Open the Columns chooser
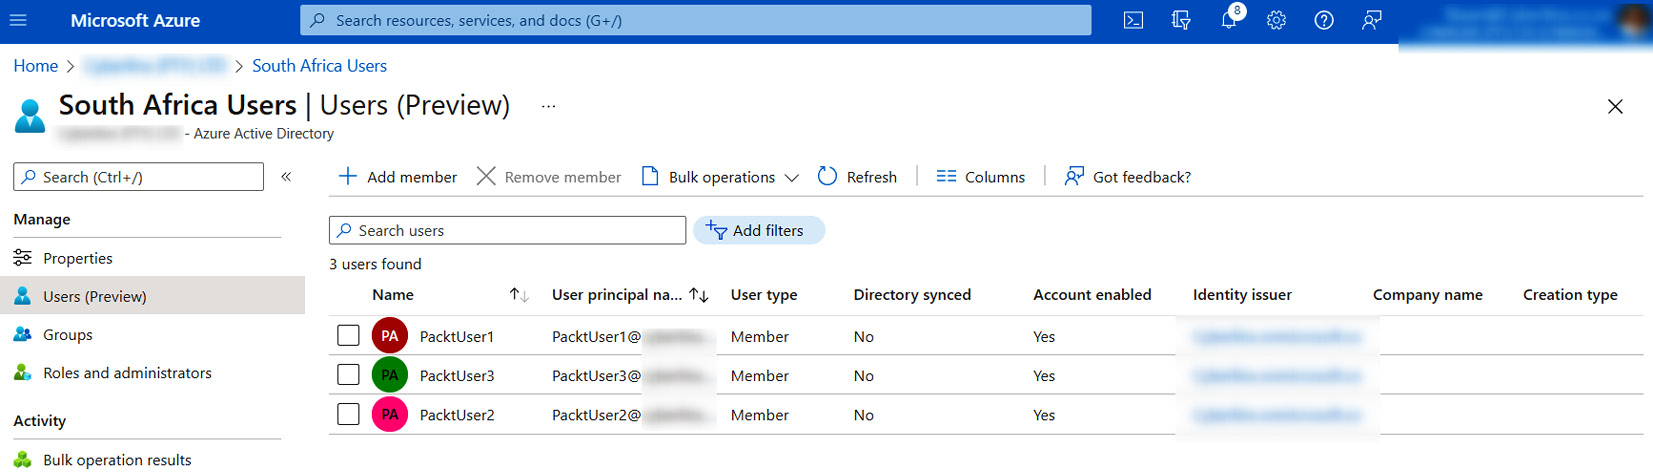This screenshot has width=1653, height=472. click(x=981, y=177)
